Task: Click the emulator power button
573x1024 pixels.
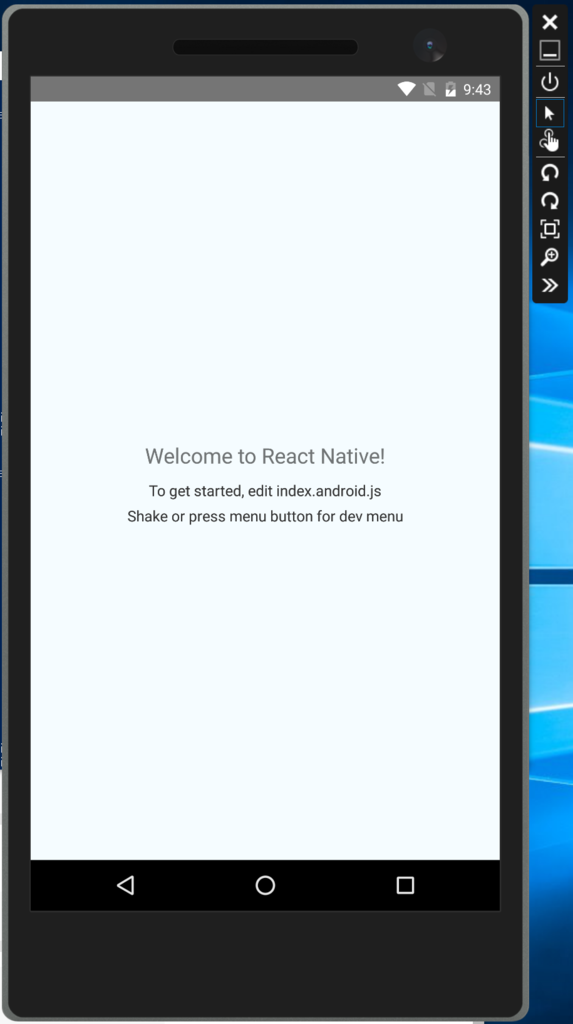Action: click(x=550, y=82)
